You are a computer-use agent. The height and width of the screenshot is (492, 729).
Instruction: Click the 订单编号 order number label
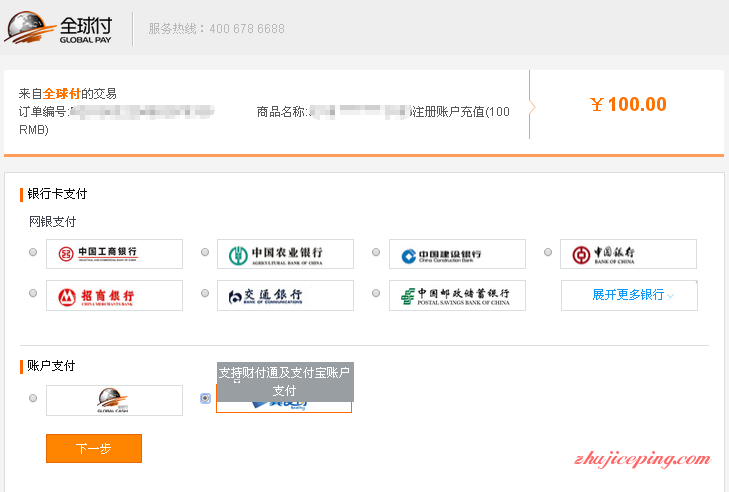[44, 112]
